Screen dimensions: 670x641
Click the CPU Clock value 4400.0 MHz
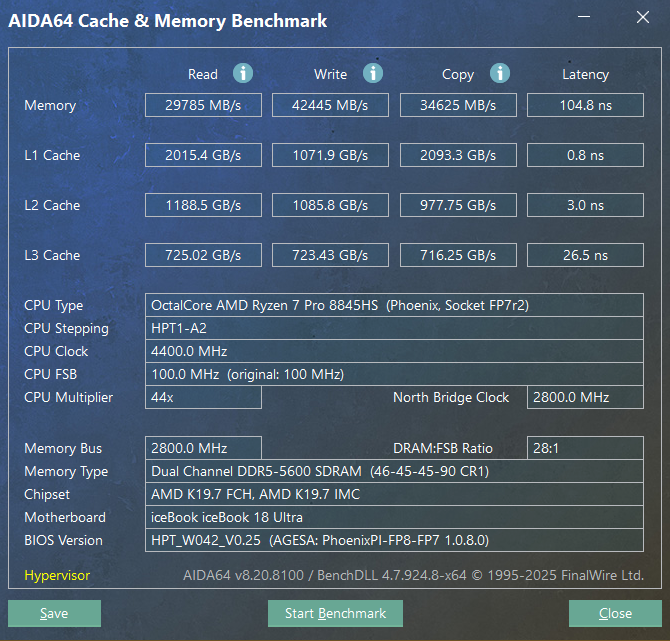point(394,351)
